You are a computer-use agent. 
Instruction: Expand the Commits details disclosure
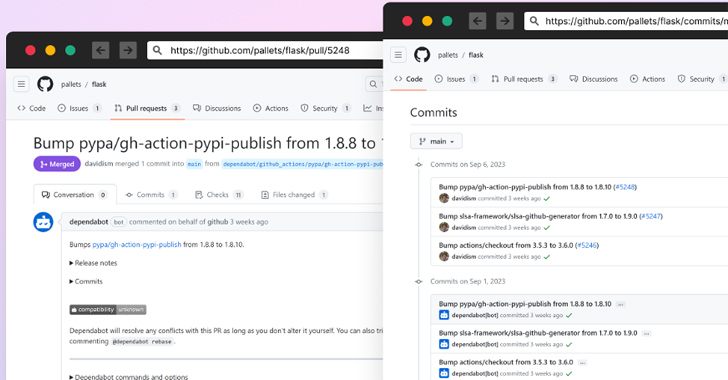click(x=86, y=282)
